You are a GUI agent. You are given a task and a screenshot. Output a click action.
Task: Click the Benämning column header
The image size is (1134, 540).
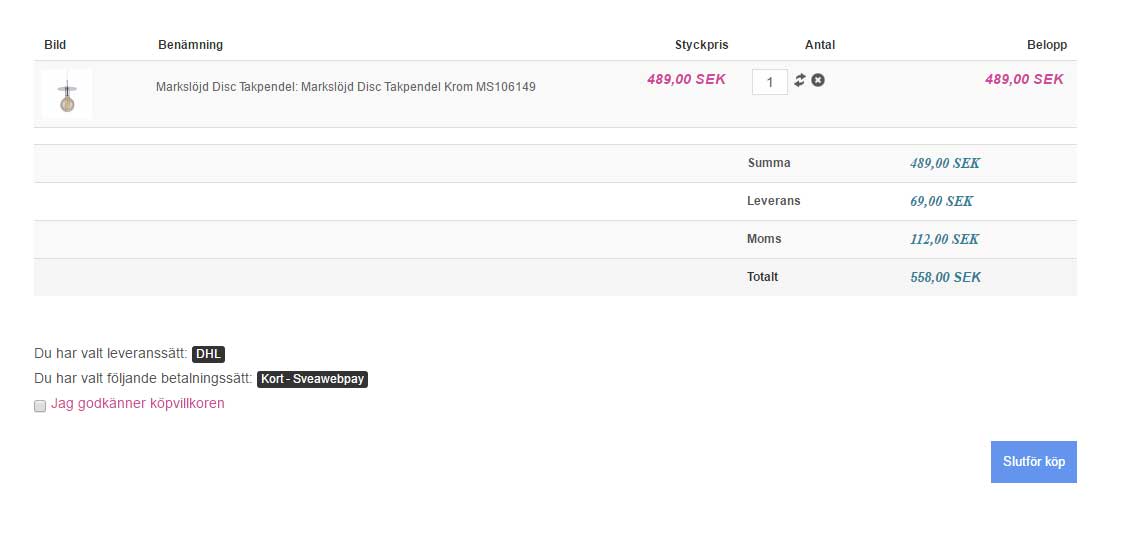coord(190,45)
